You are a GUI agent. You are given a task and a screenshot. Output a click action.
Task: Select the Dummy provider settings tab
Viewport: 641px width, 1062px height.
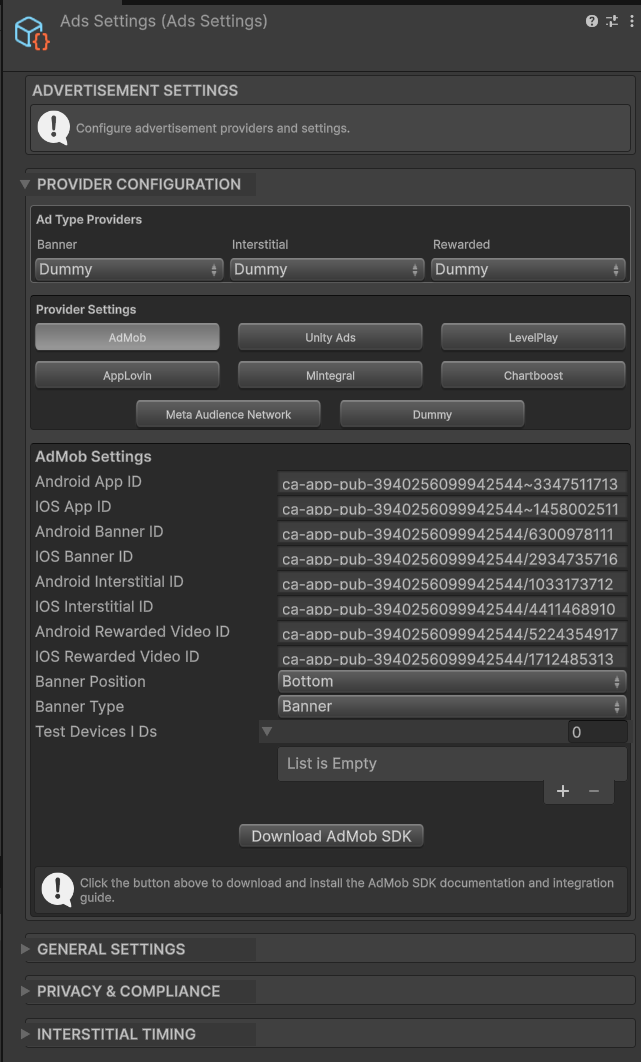pyautogui.click(x=432, y=415)
